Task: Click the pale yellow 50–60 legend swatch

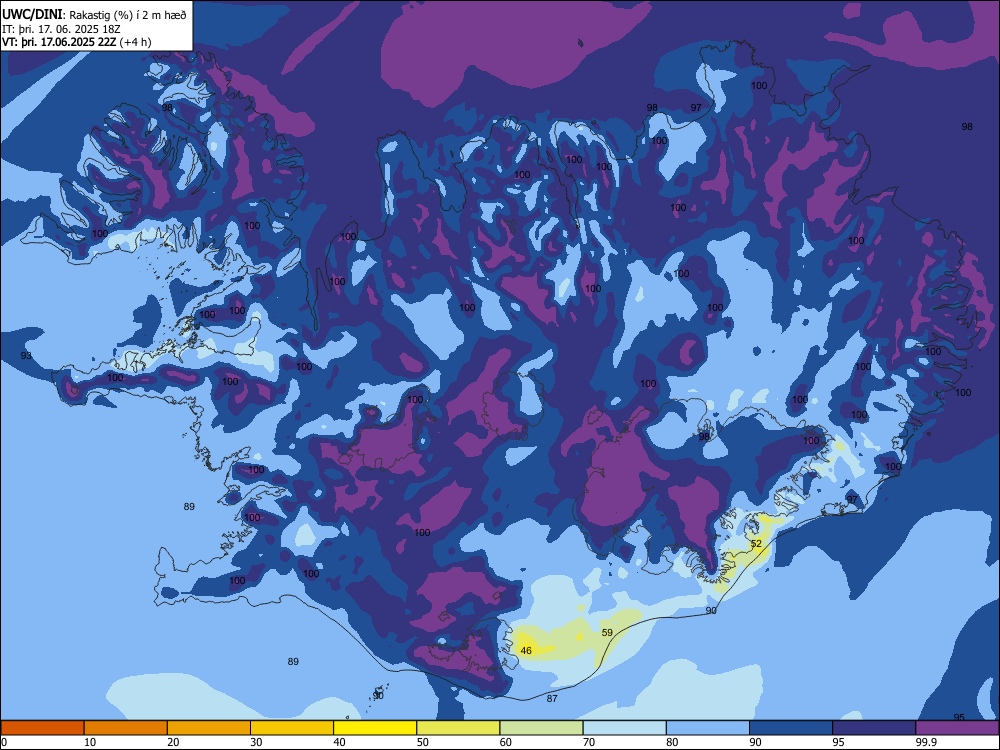Action: (x=459, y=728)
